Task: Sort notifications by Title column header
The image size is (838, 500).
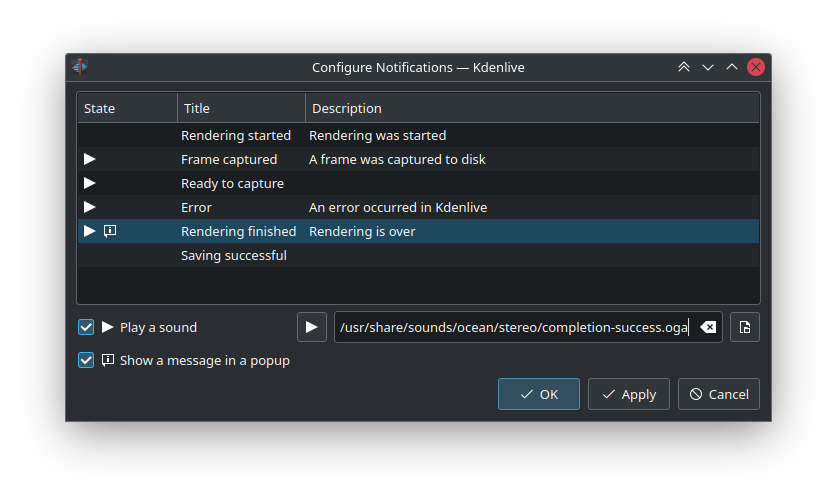Action: coord(241,108)
